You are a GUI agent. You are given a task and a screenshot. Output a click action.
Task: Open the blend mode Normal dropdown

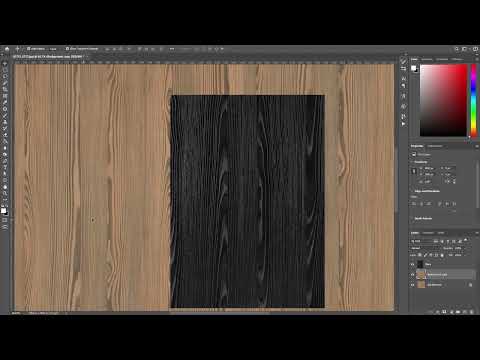tap(425, 248)
